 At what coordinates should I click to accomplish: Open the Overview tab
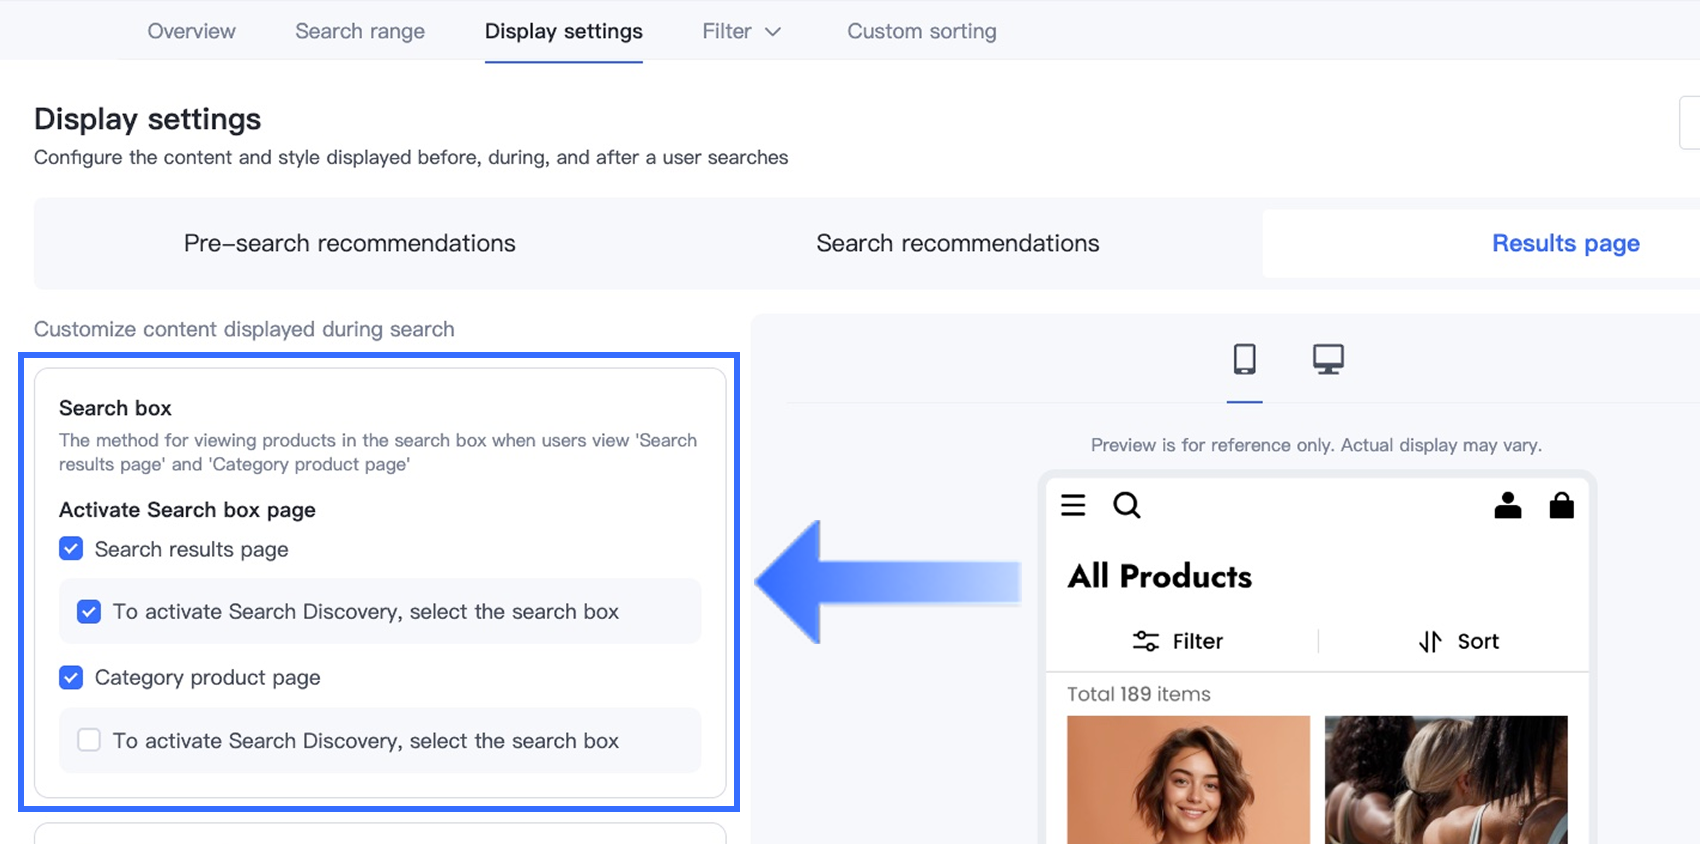click(x=191, y=31)
